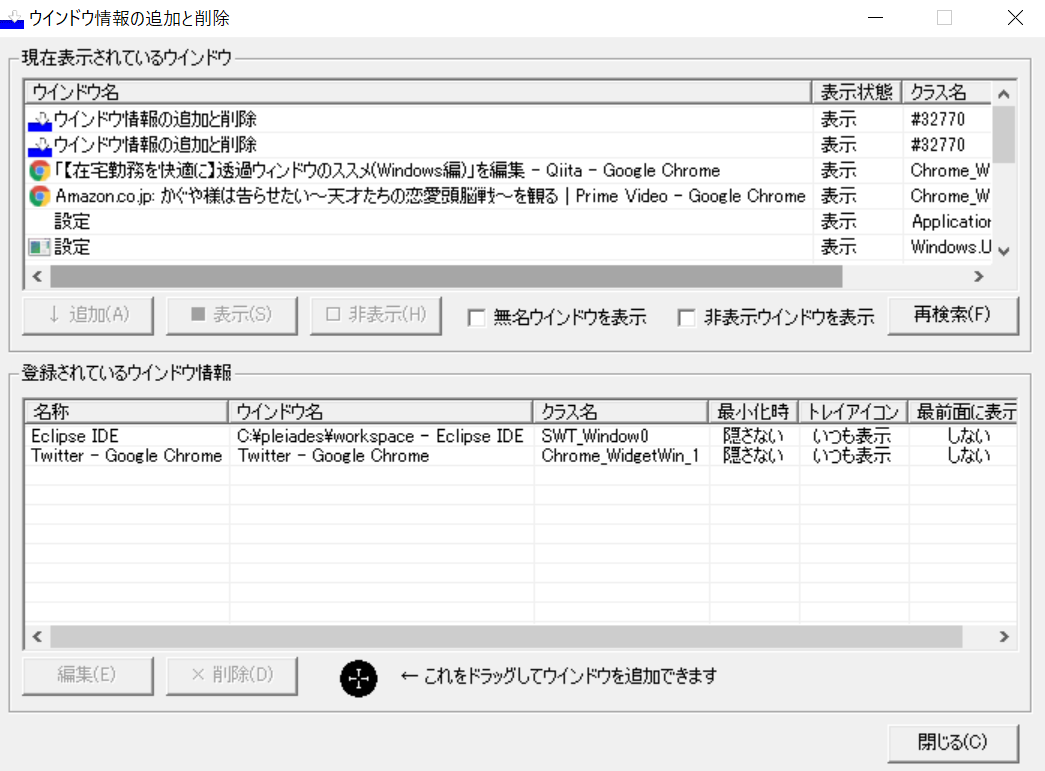Click the トレイアイコン column header

853,412
